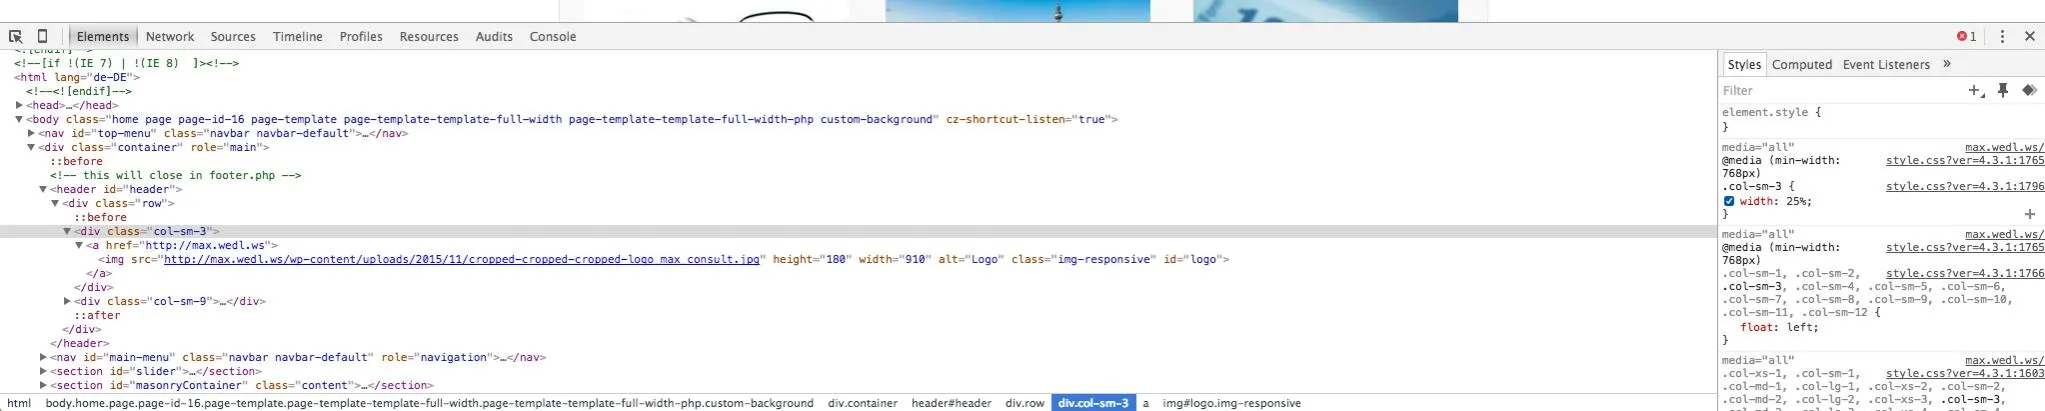
Task: Select the Computed styles tab
Action: pos(1802,64)
